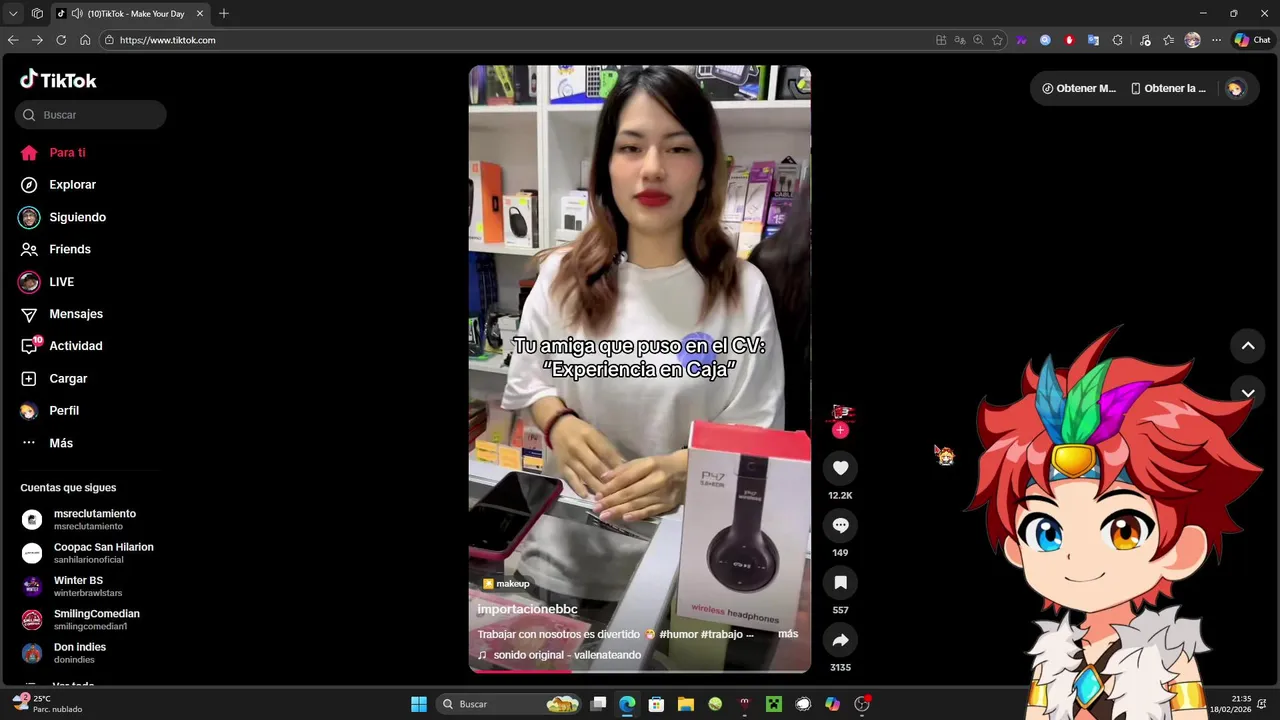Click the address bar URL

pyautogui.click(x=167, y=40)
